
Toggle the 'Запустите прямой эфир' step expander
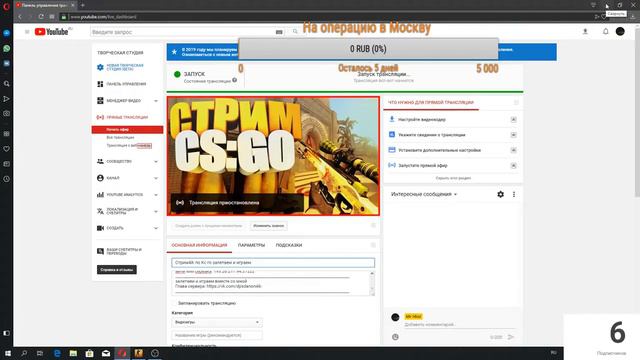pyautogui.click(x=513, y=166)
